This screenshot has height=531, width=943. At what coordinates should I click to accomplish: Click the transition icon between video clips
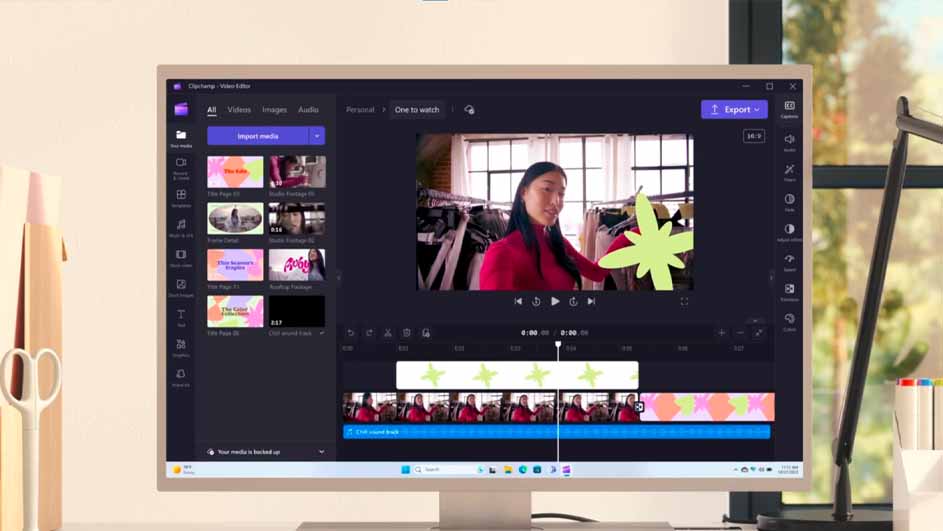[x=639, y=407]
